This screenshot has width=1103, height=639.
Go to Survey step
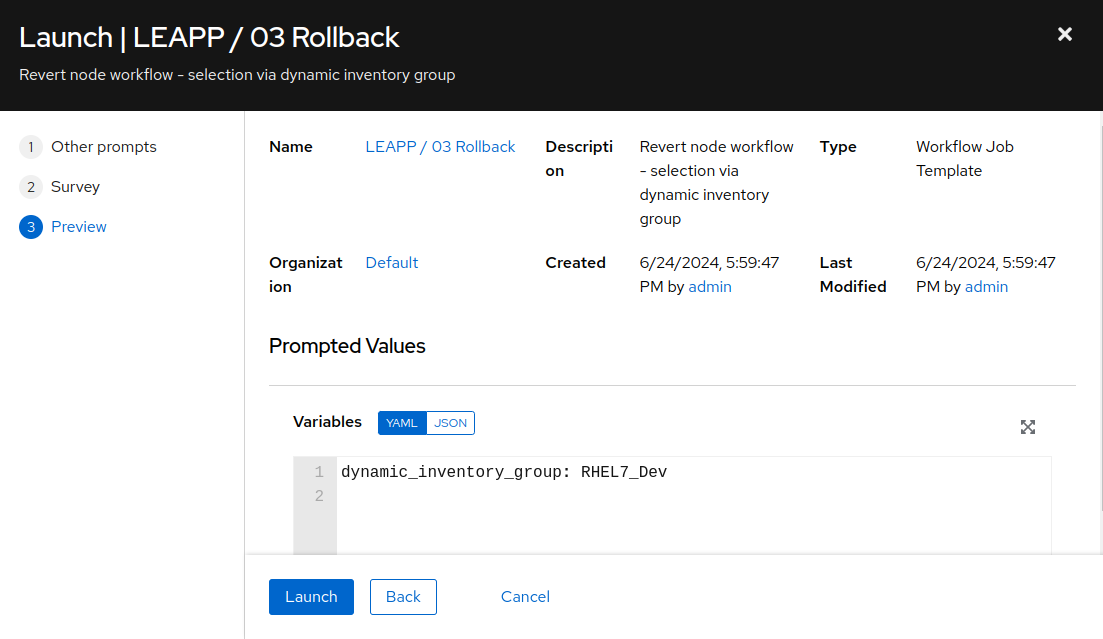(x=75, y=186)
